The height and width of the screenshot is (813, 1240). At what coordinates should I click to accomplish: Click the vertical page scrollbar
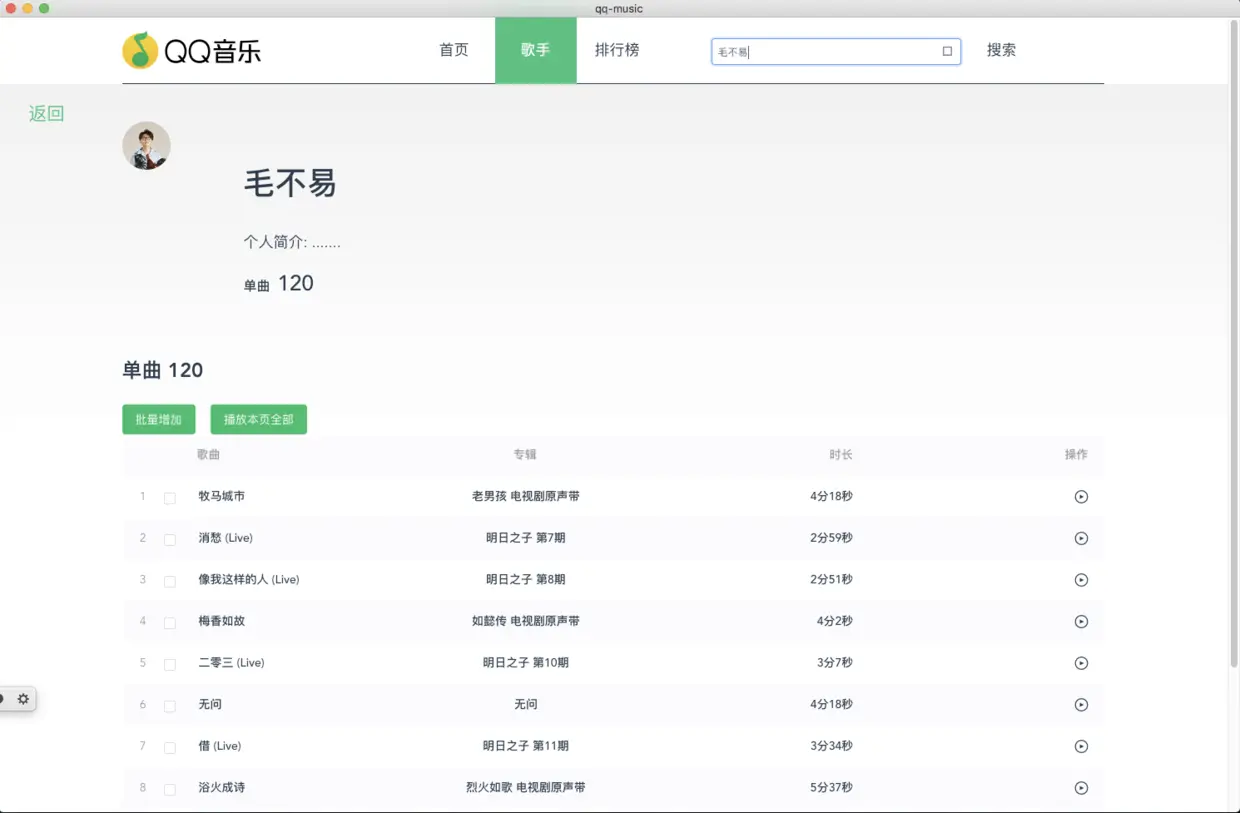(x=1234, y=345)
